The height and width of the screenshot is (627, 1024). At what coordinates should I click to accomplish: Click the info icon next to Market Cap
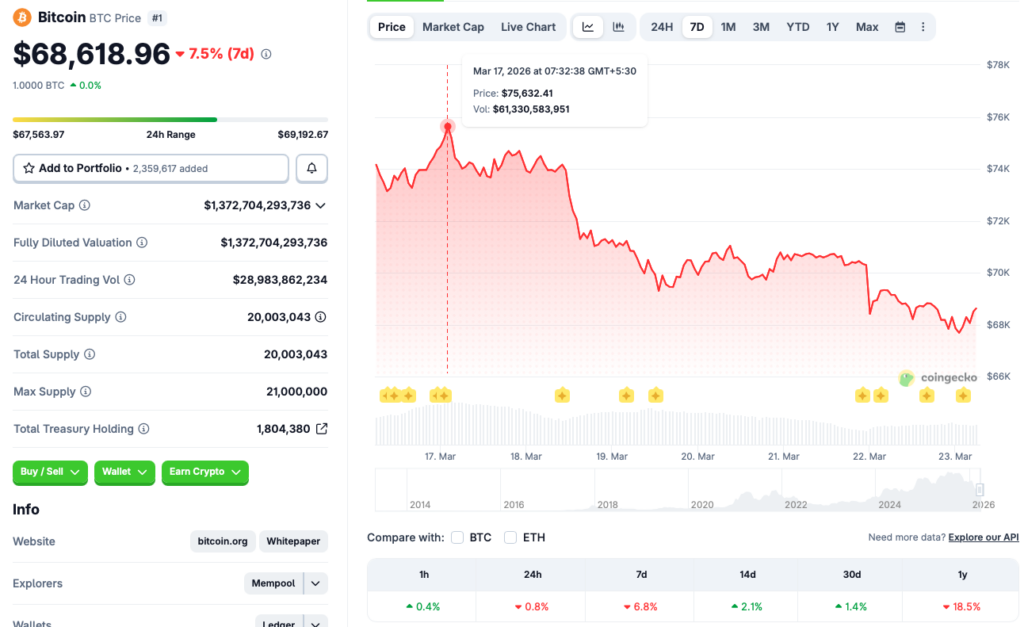click(x=85, y=205)
